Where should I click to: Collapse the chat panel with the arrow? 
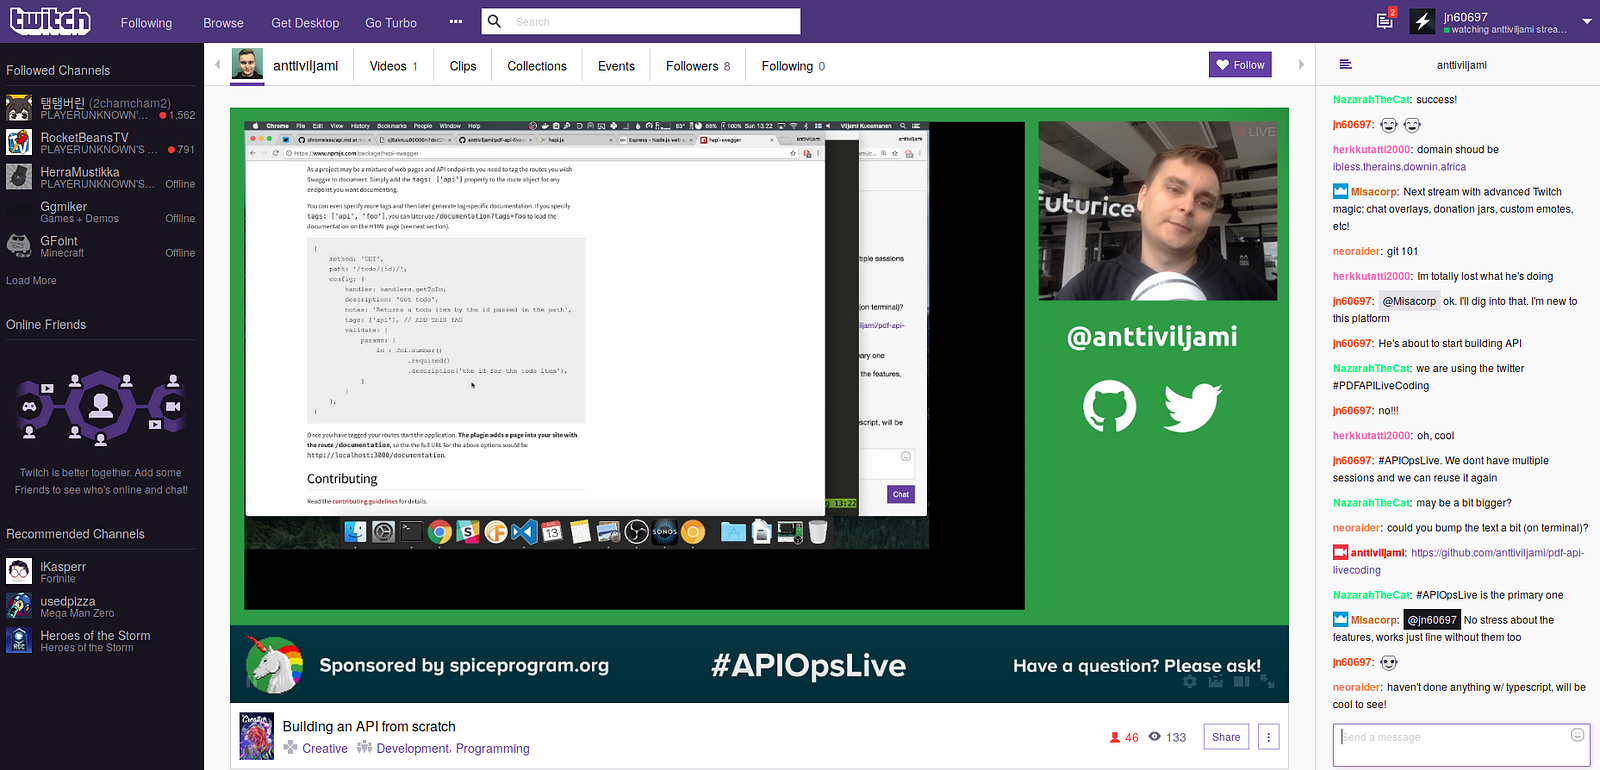coord(1301,65)
